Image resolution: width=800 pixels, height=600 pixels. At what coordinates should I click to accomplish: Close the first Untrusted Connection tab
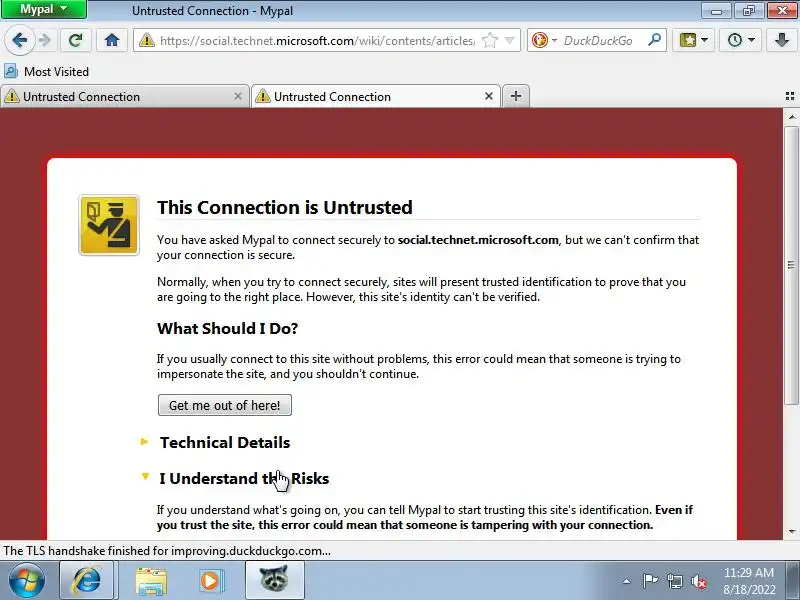[x=238, y=96]
